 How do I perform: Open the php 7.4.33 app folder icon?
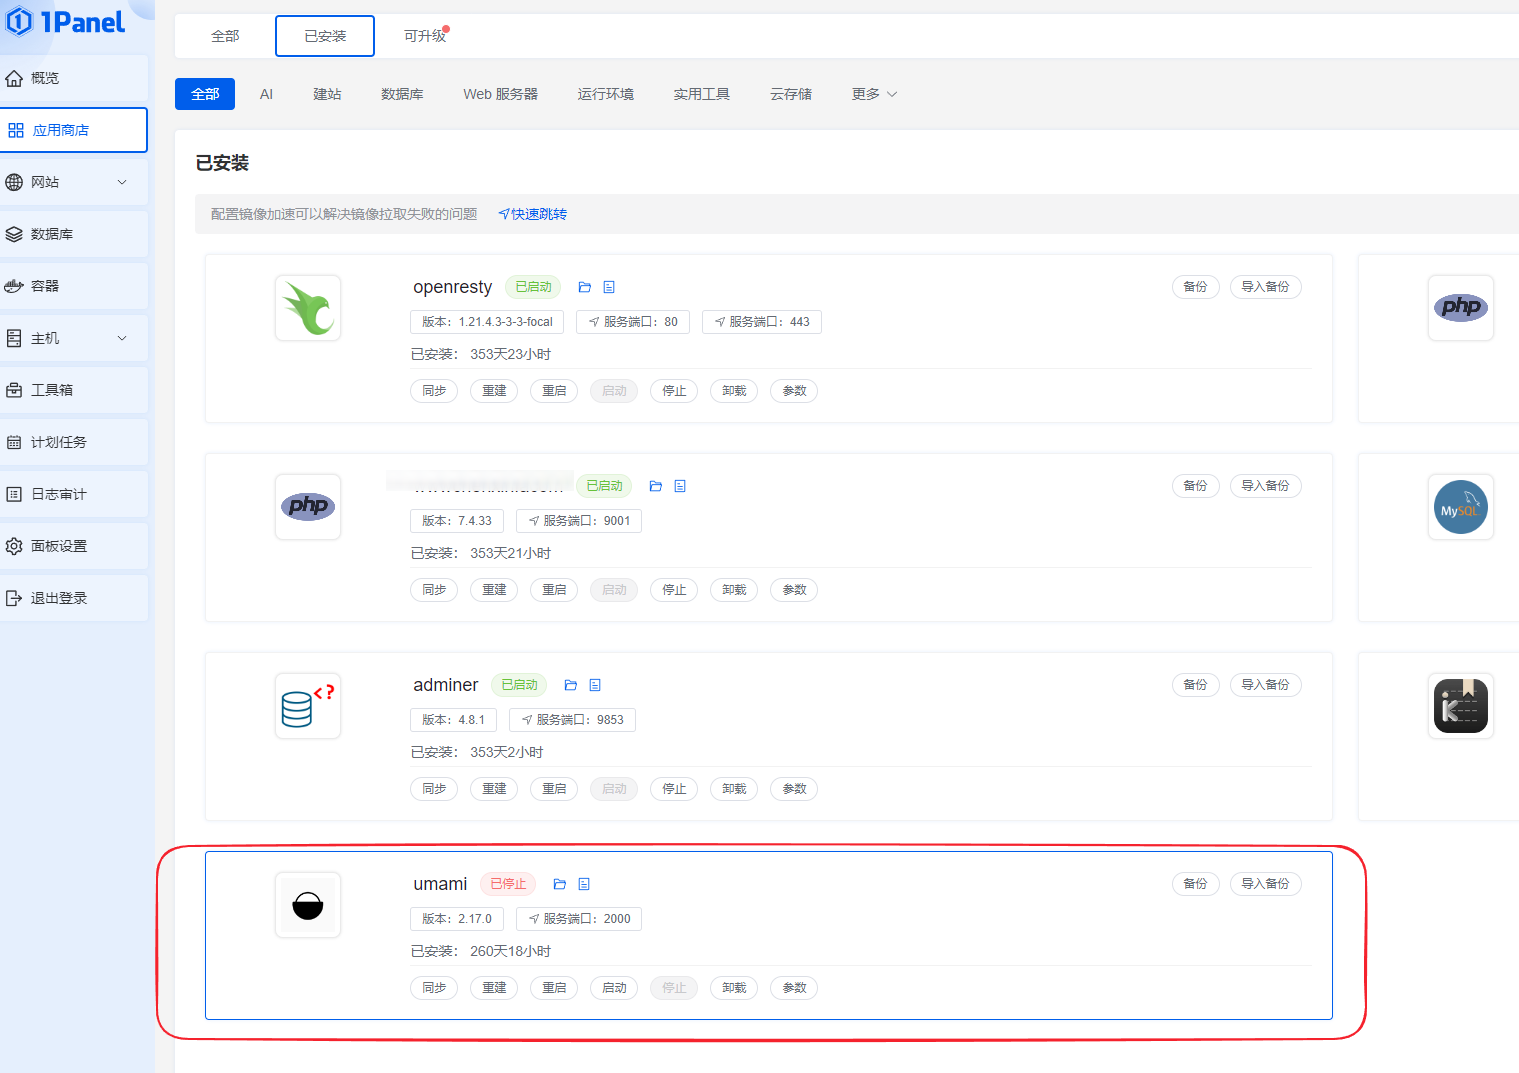click(656, 486)
